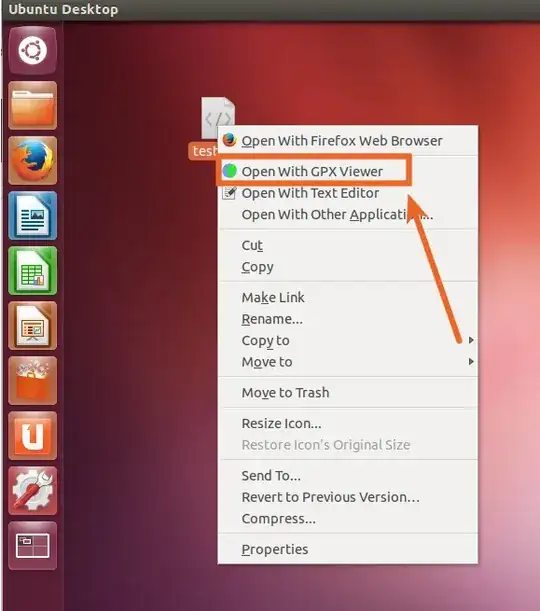
Task: Expand the Move to submenu arrow
Action: 471,362
